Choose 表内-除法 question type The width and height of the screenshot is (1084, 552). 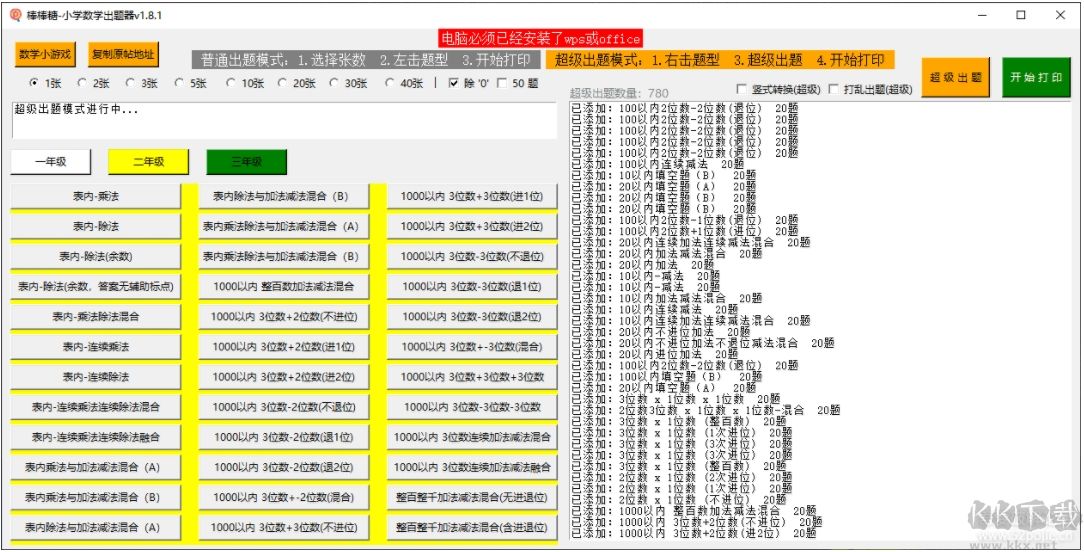click(96, 226)
